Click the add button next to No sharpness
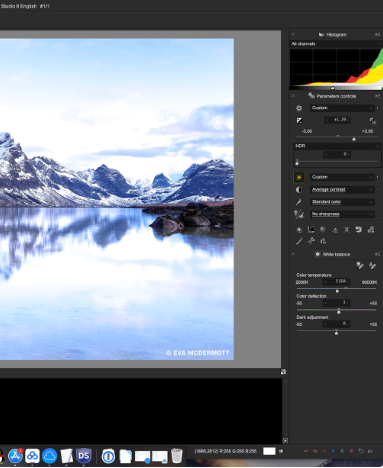The width and height of the screenshot is (383, 468). click(378, 214)
